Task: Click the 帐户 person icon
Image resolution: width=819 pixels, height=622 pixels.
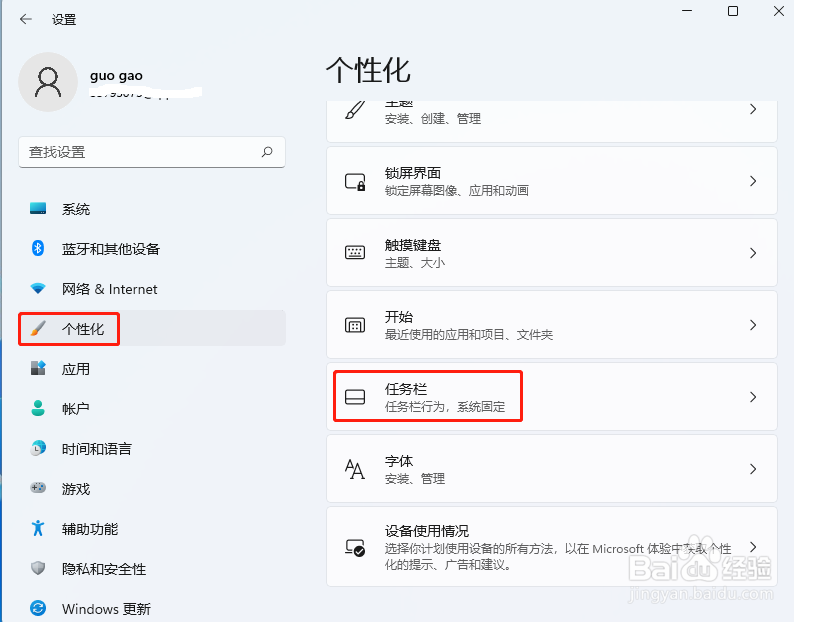Action: (x=38, y=409)
